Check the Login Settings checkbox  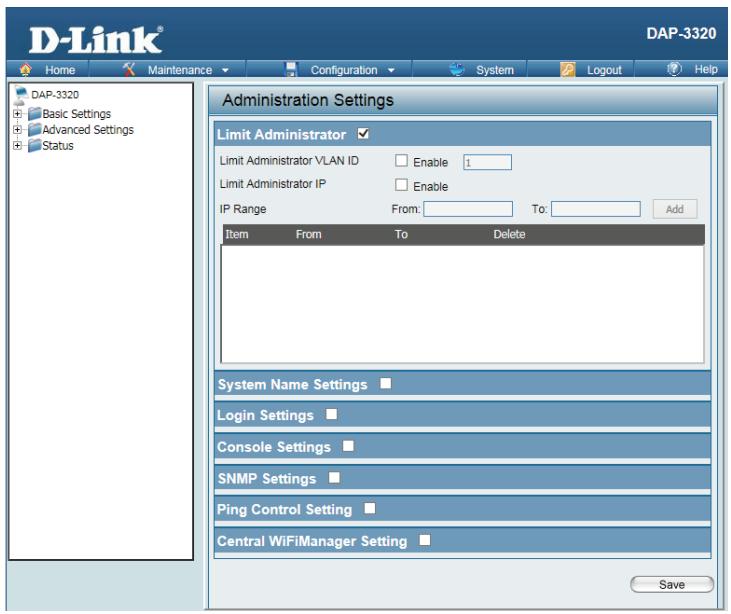click(x=331, y=414)
